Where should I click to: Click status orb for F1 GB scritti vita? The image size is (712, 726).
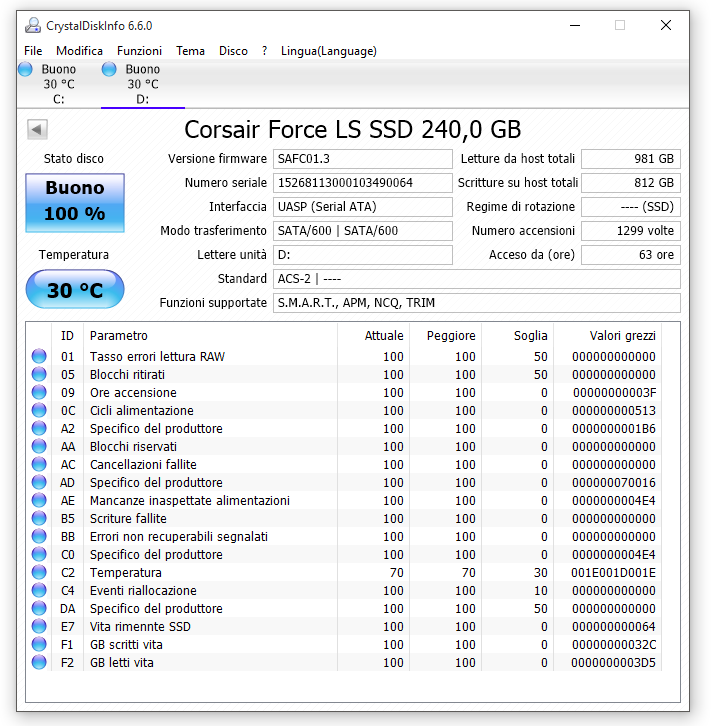tap(39, 644)
